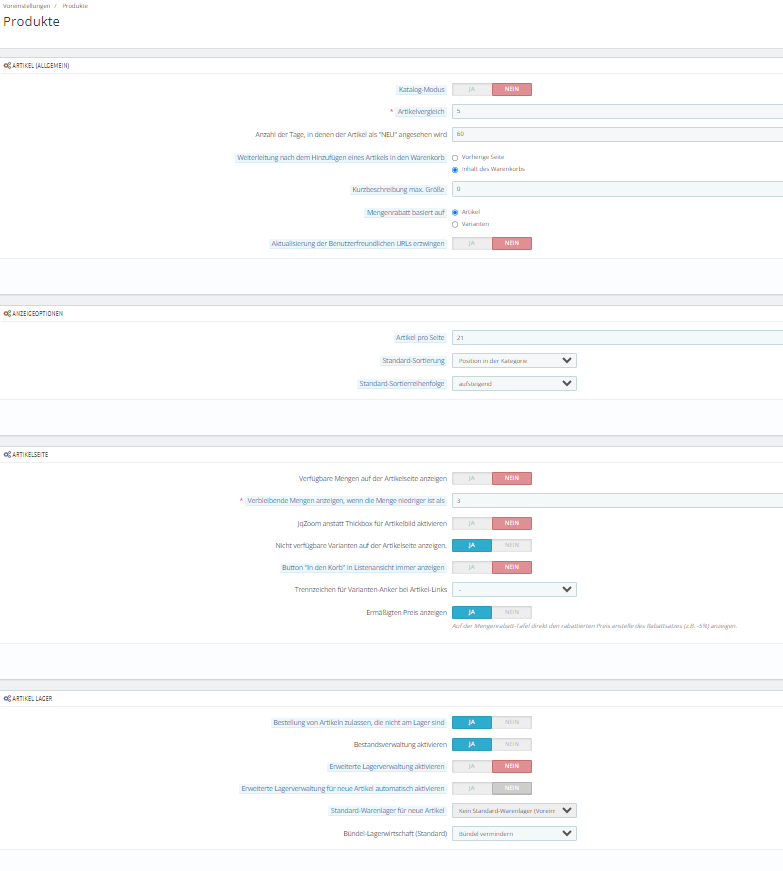Choose Varianten for Mengenrabatt basis
Viewport: 783px width, 871px height.
455,224
